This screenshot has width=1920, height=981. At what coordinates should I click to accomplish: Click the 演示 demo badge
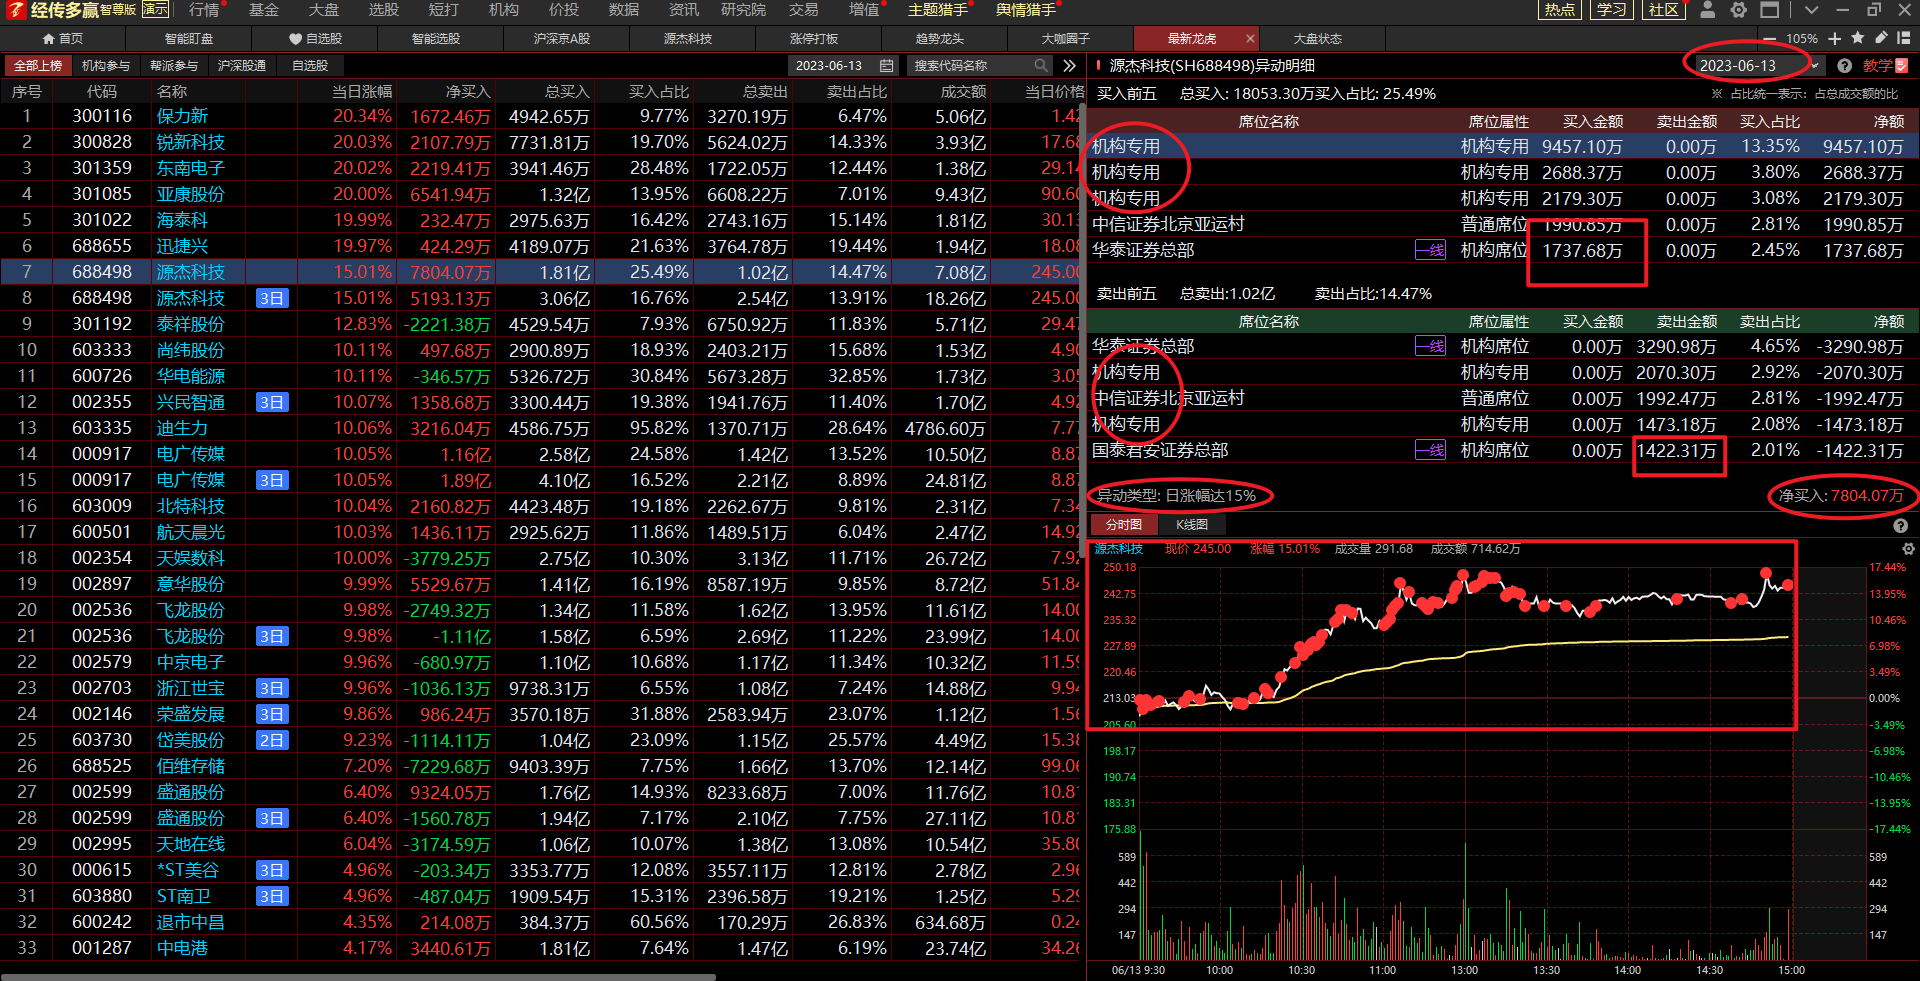[155, 10]
